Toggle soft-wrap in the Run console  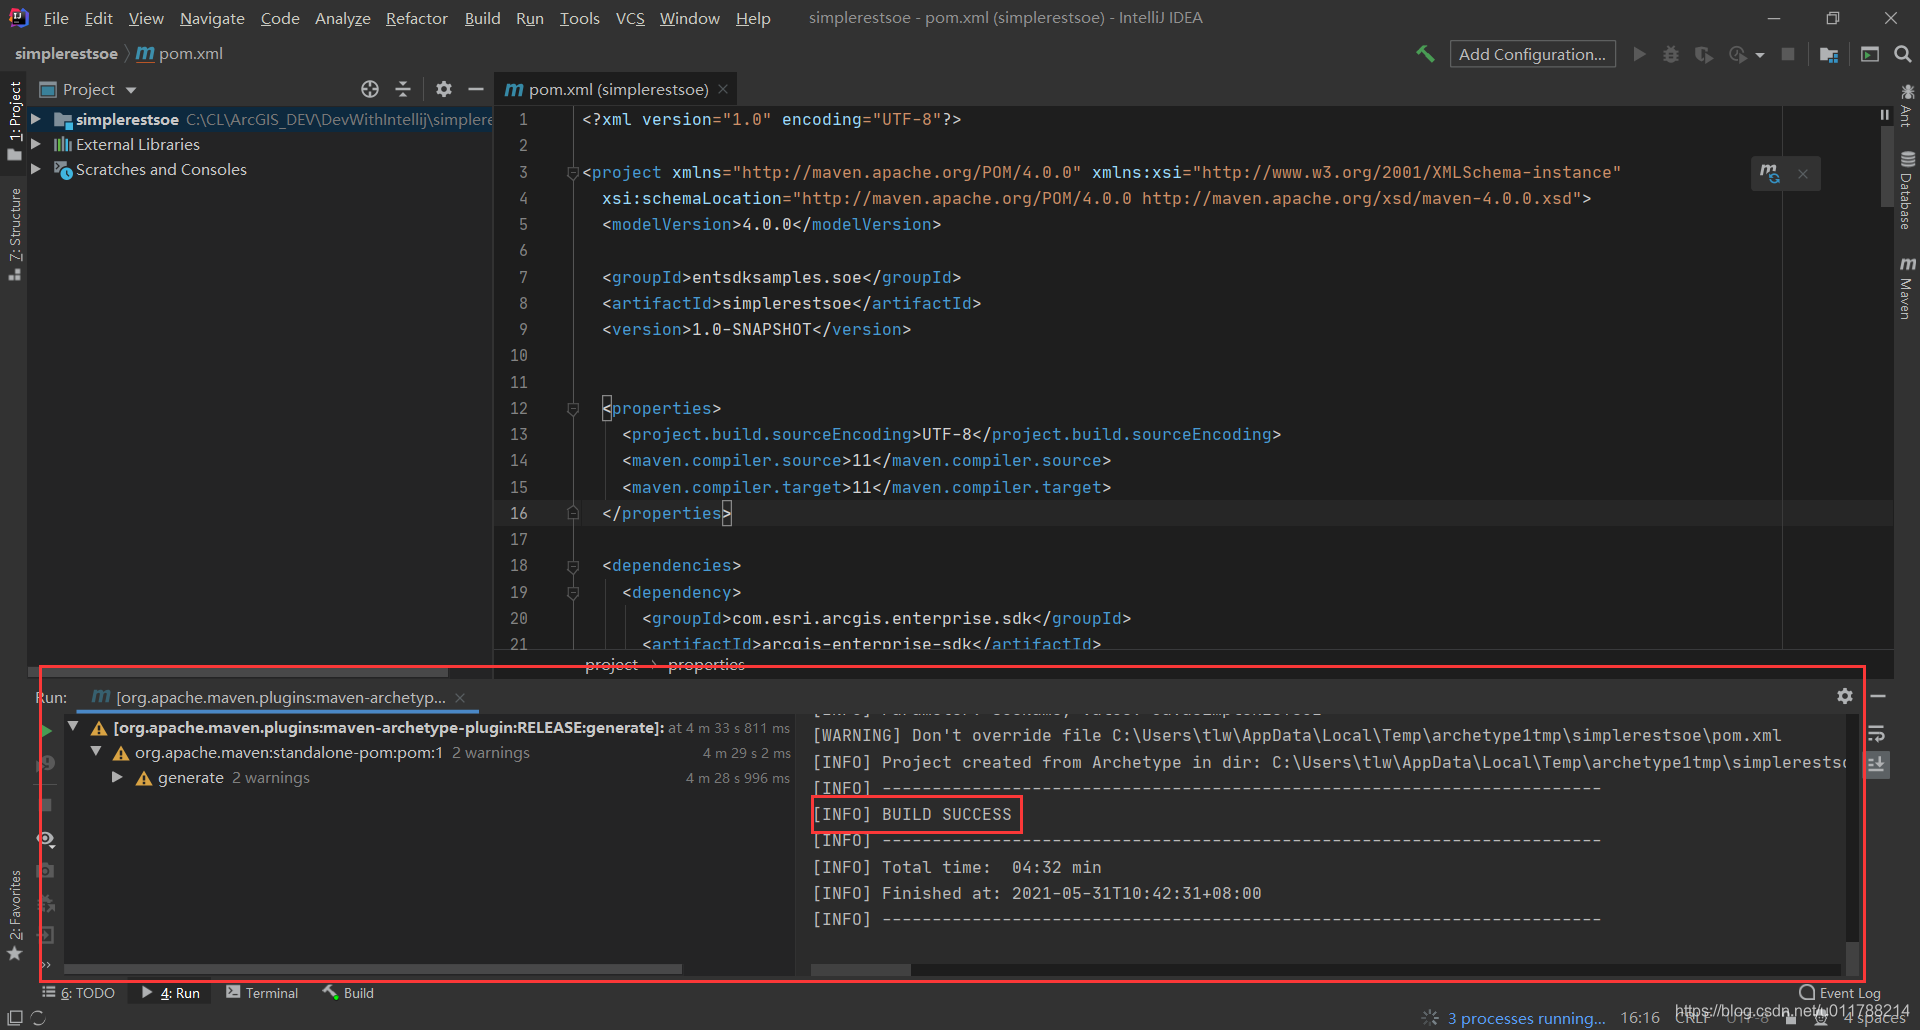1877,735
